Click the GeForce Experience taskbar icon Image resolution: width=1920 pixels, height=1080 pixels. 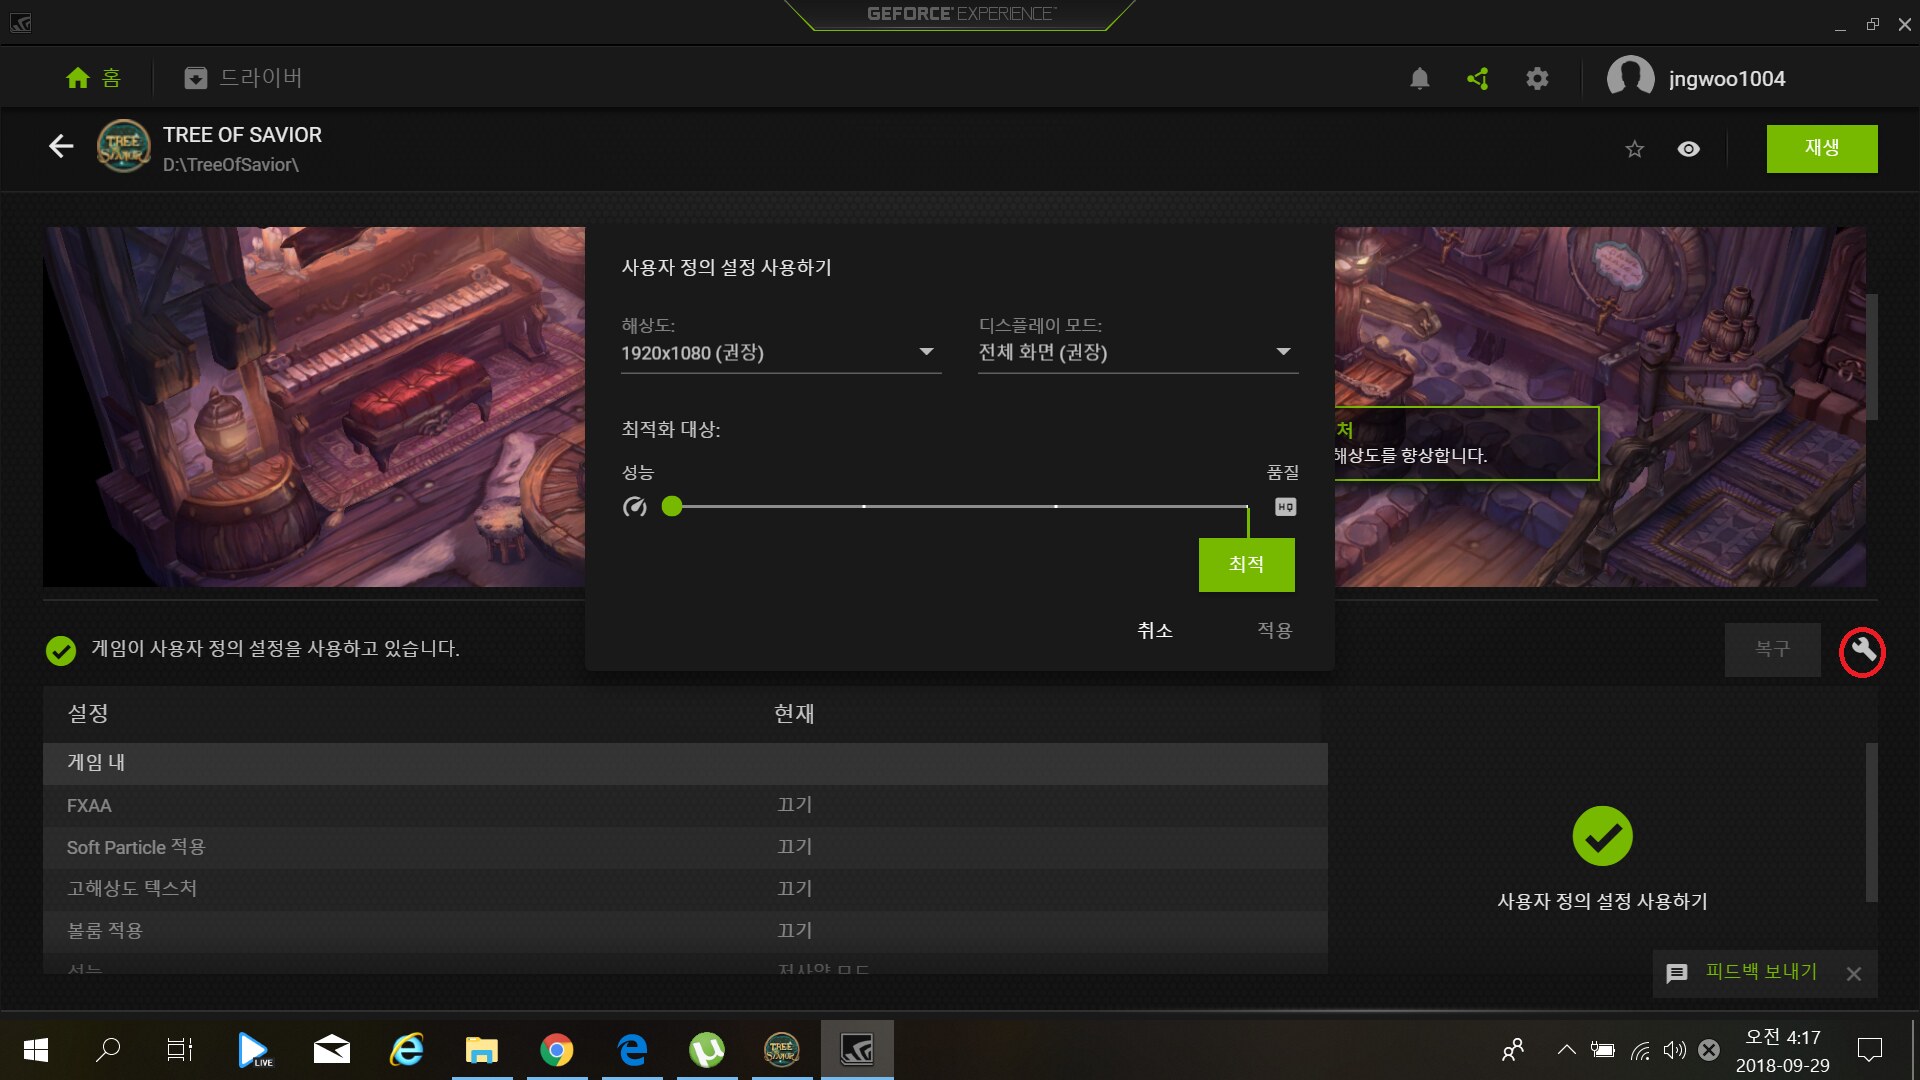pyautogui.click(x=857, y=1050)
